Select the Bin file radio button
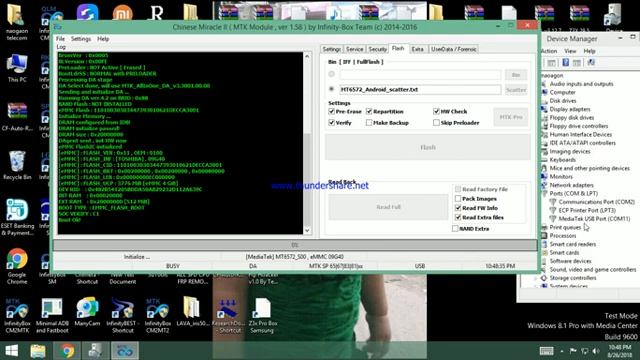The width and height of the screenshot is (640, 360). [331, 74]
